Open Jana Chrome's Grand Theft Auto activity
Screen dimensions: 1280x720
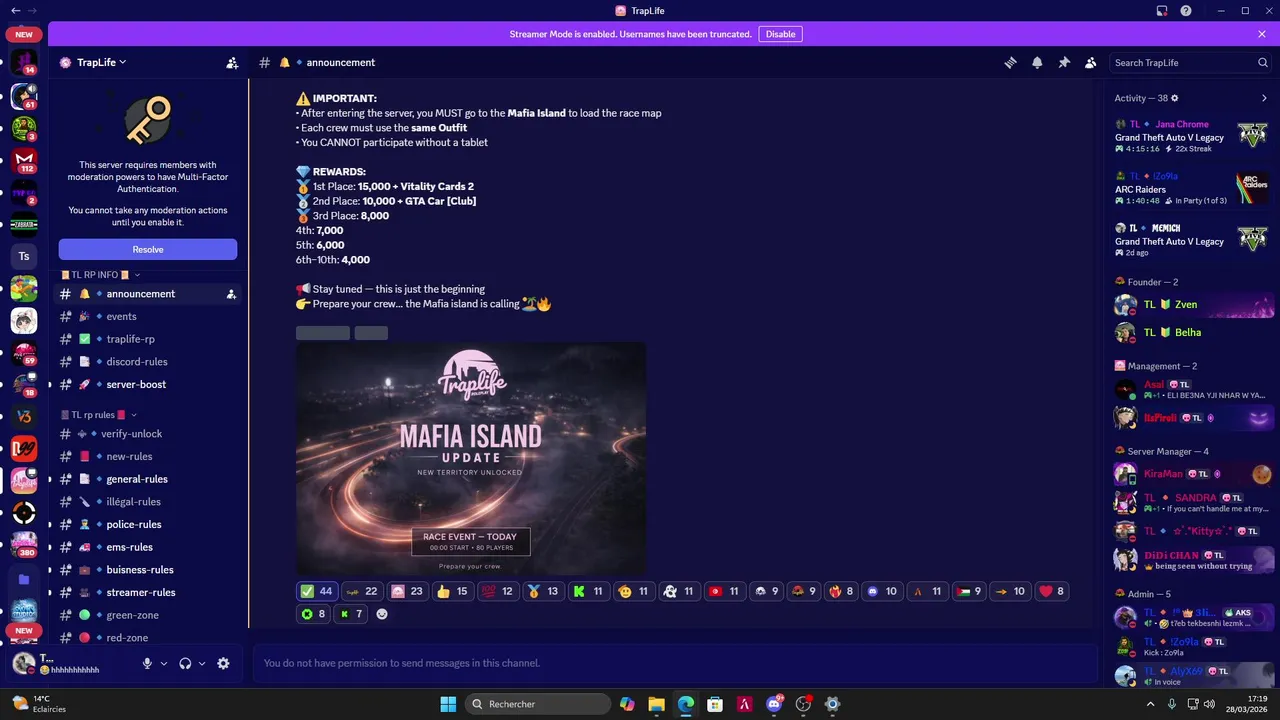click(1192, 136)
